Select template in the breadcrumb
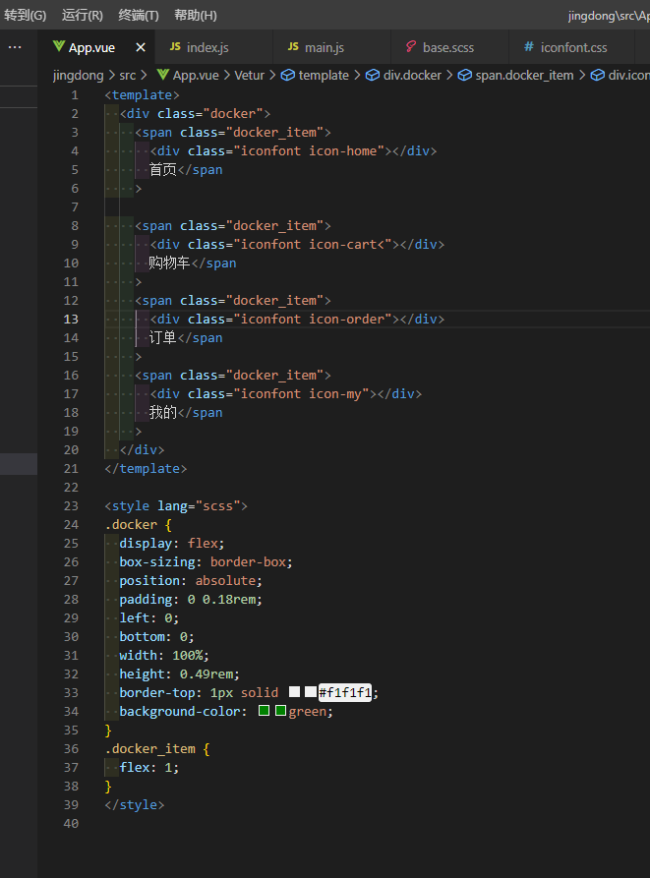 tap(324, 75)
